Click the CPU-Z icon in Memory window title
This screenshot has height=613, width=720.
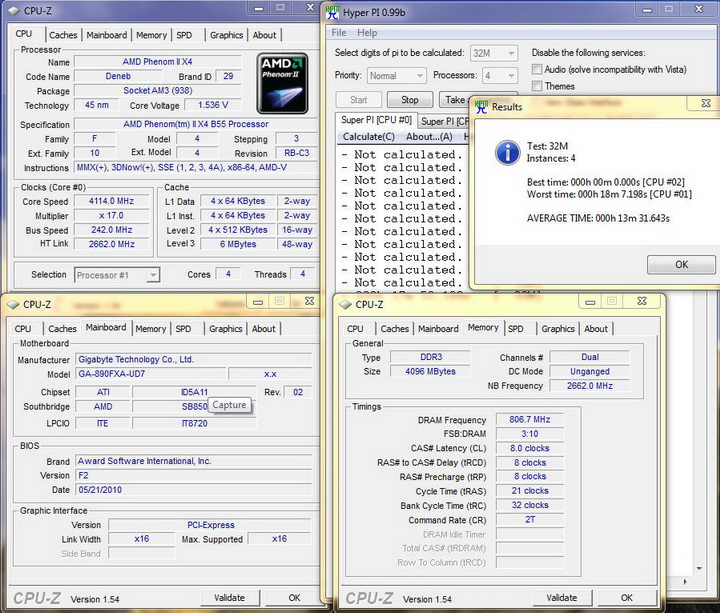pyautogui.click(x=345, y=304)
